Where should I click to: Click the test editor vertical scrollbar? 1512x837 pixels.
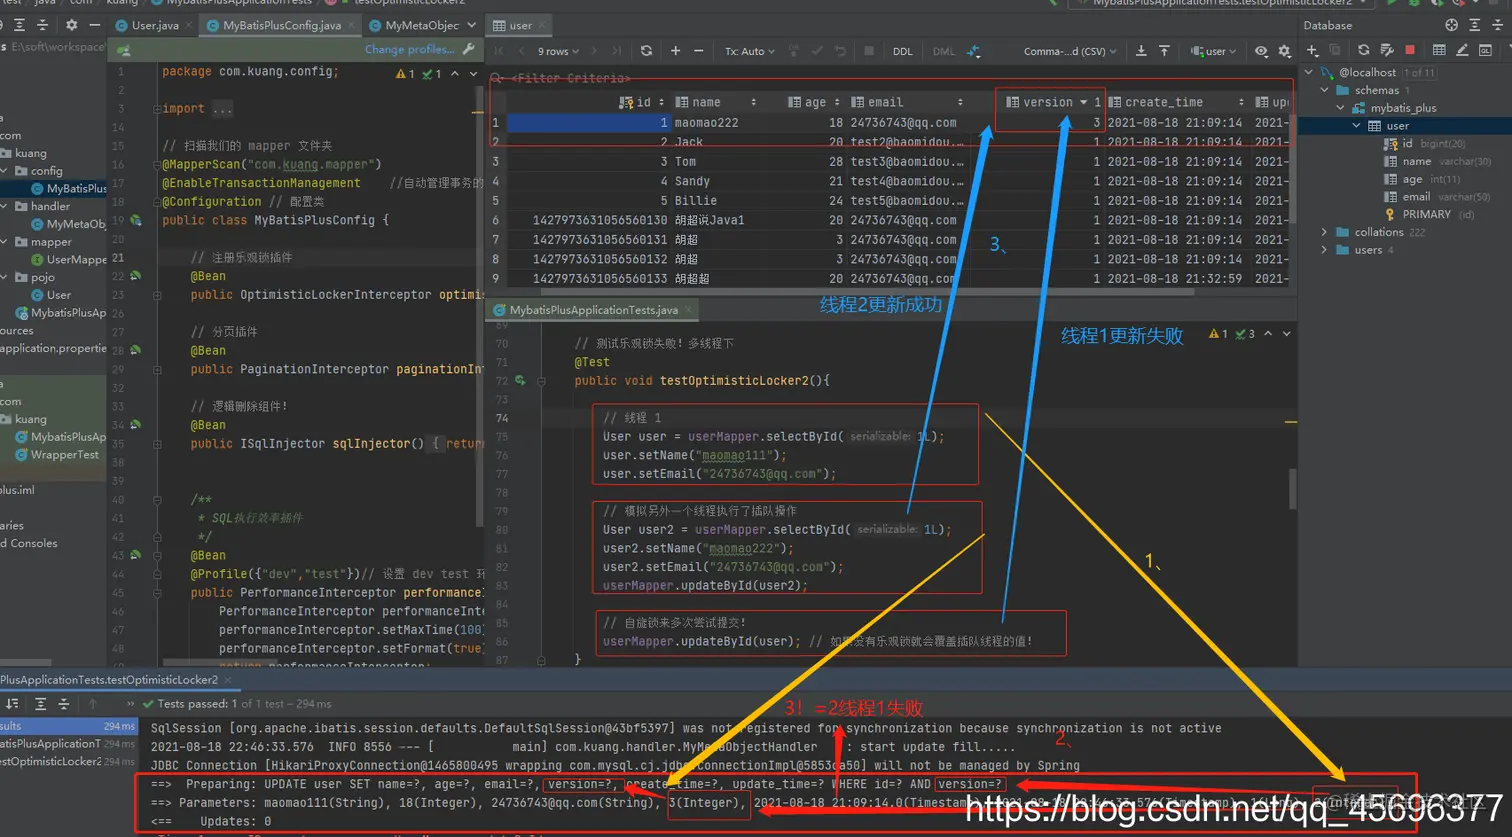pos(1292,490)
